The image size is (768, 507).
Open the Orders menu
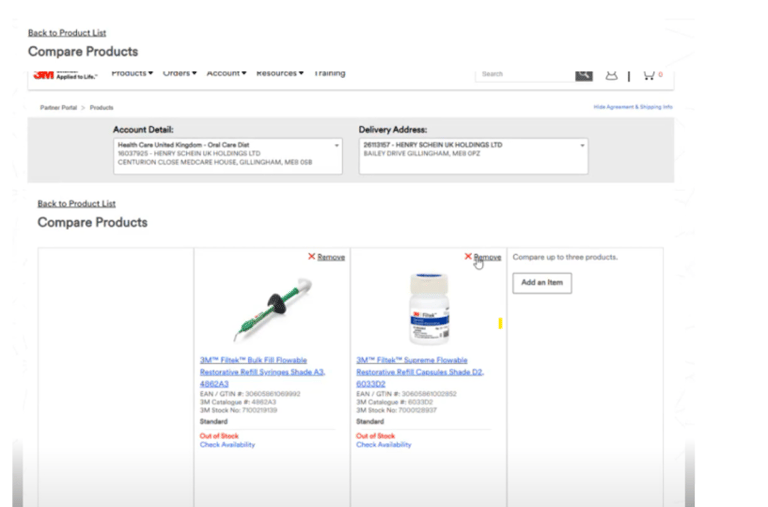point(179,73)
